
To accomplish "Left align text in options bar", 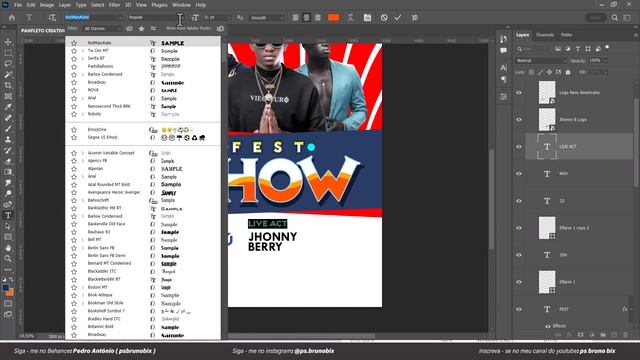I will pos(296,18).
